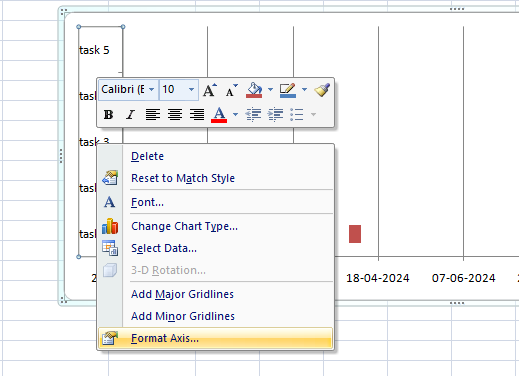
Task: Click Add Minor Gridlines
Action: [x=216, y=316]
